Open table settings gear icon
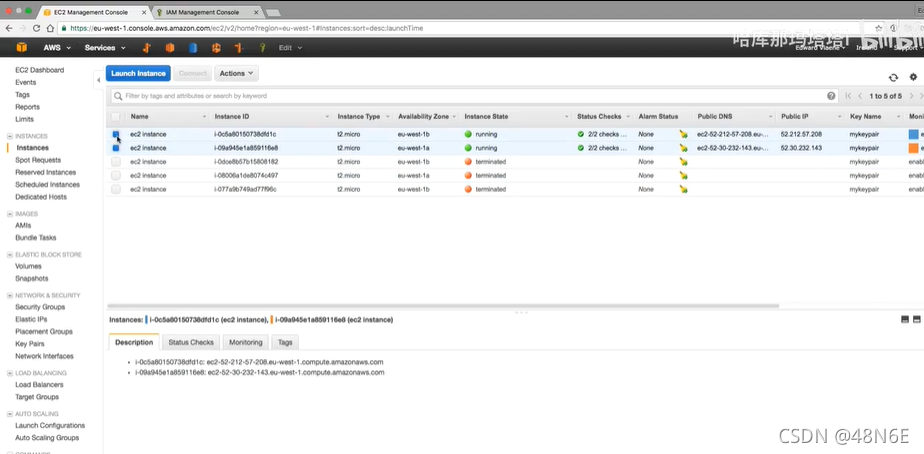This screenshot has height=454, width=924. tap(913, 77)
